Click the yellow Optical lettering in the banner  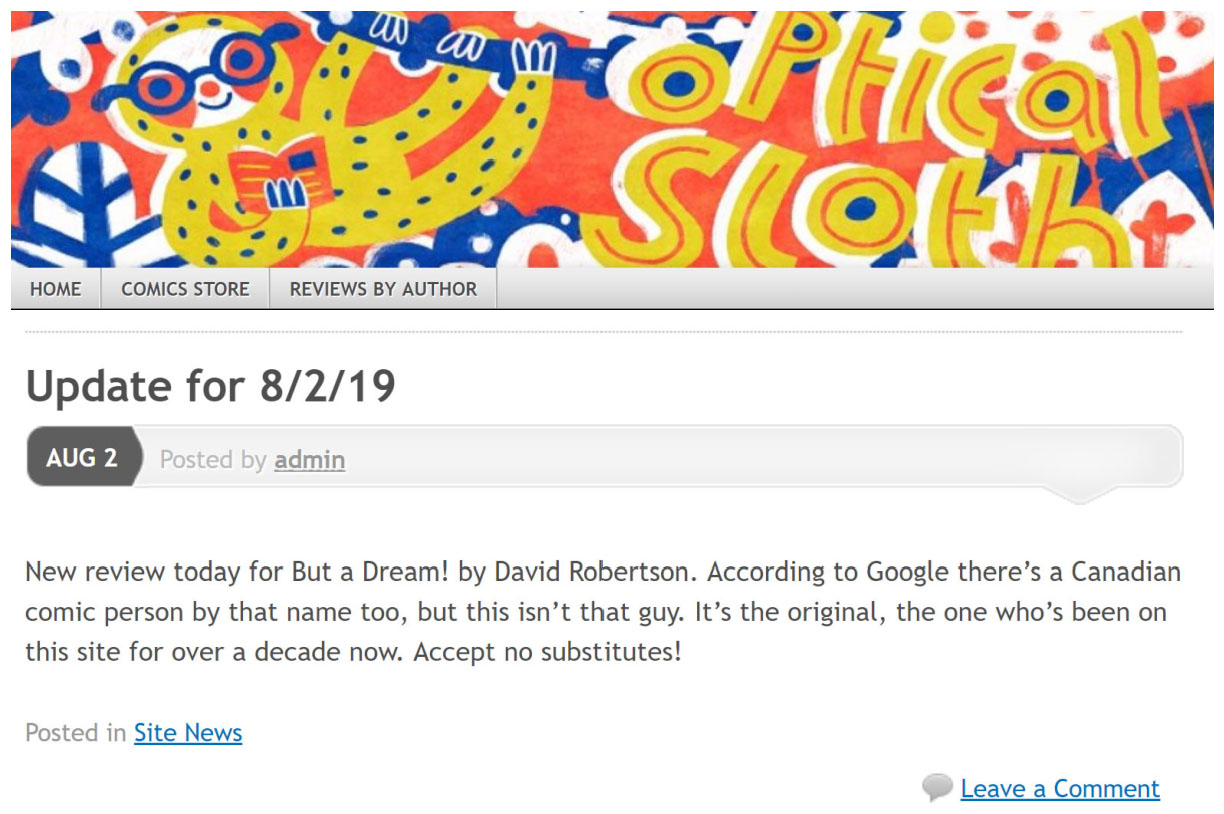point(900,85)
